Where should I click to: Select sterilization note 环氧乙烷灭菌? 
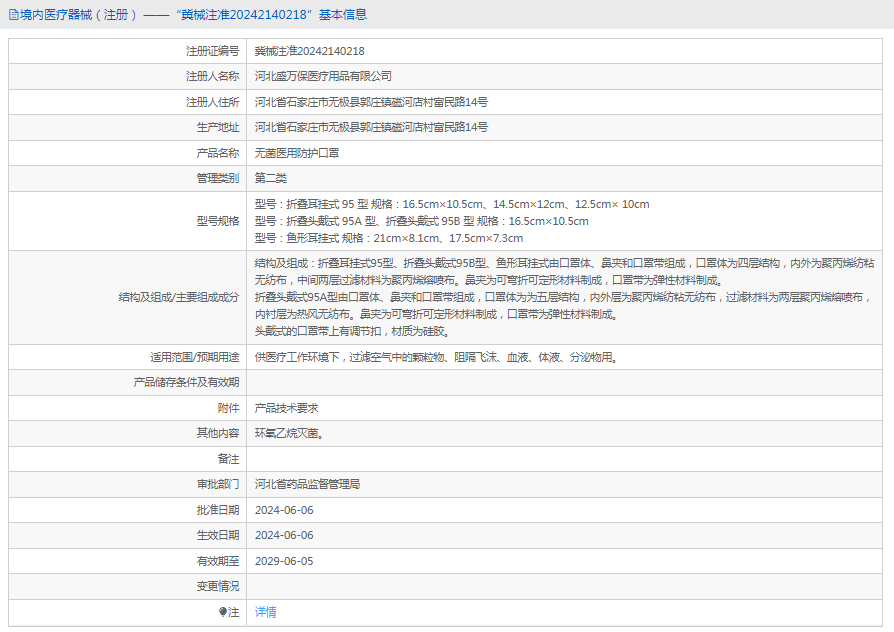coord(289,434)
